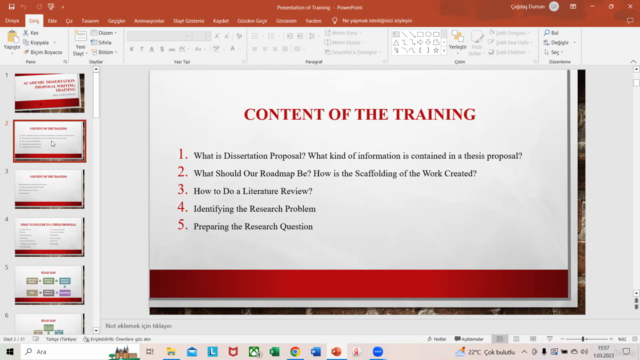The width and height of the screenshot is (640, 360).
Task: Click the Windows Start button
Action: click(10, 351)
